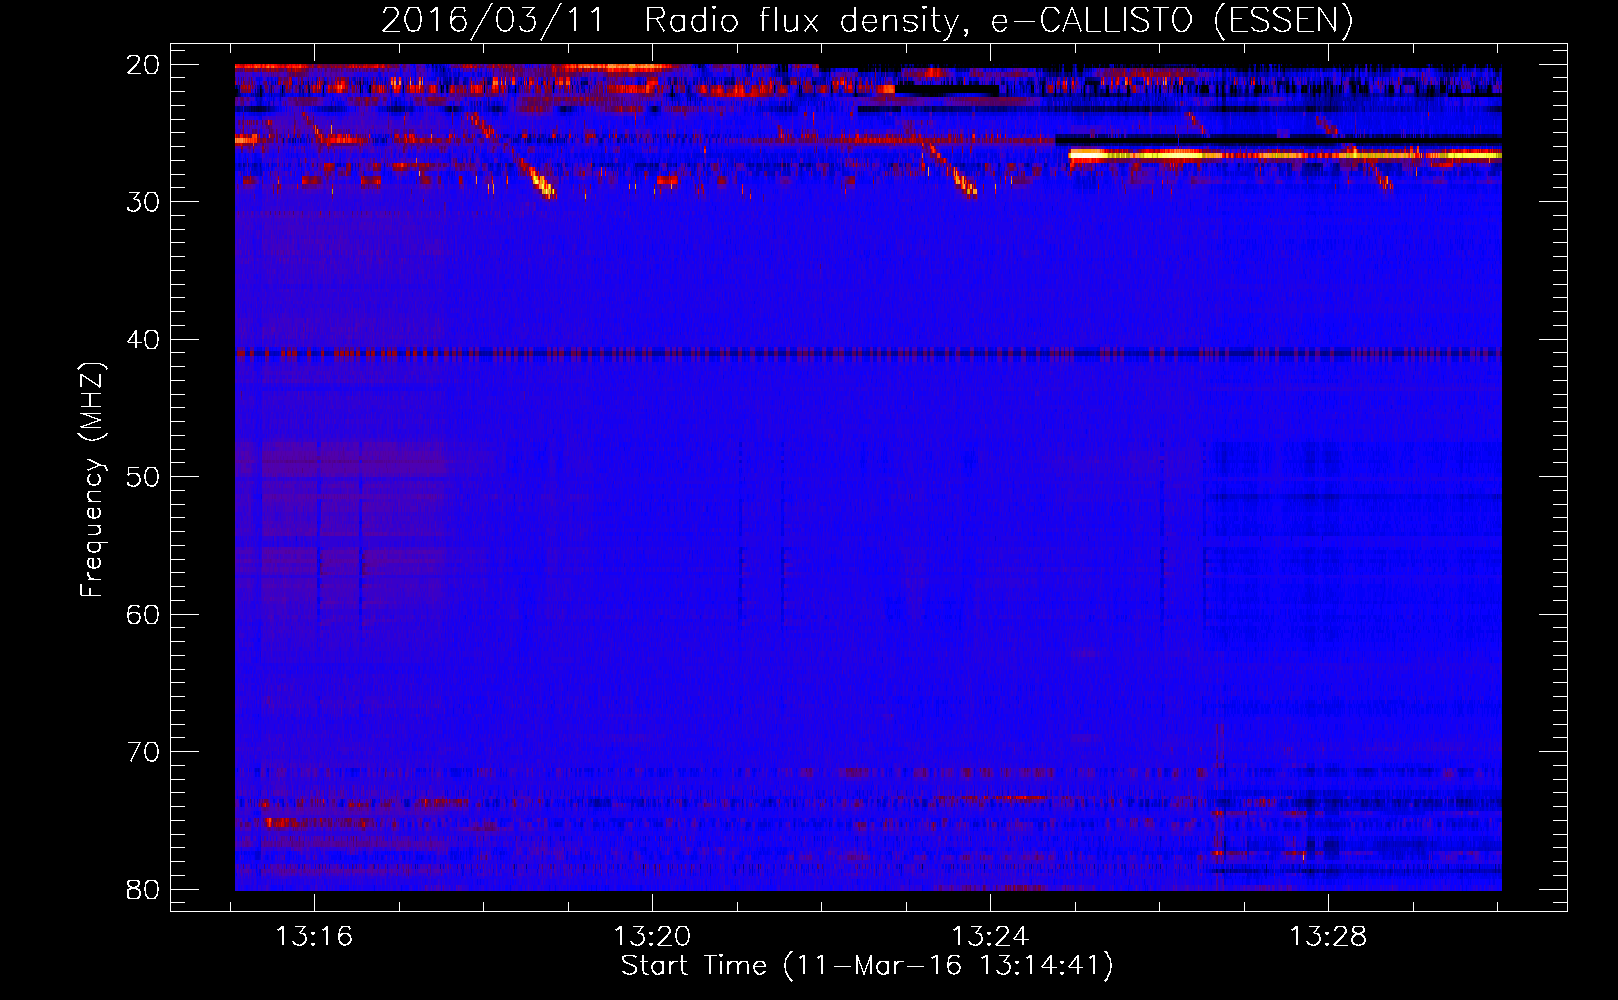Click the '40' frequency tick label

tap(144, 340)
